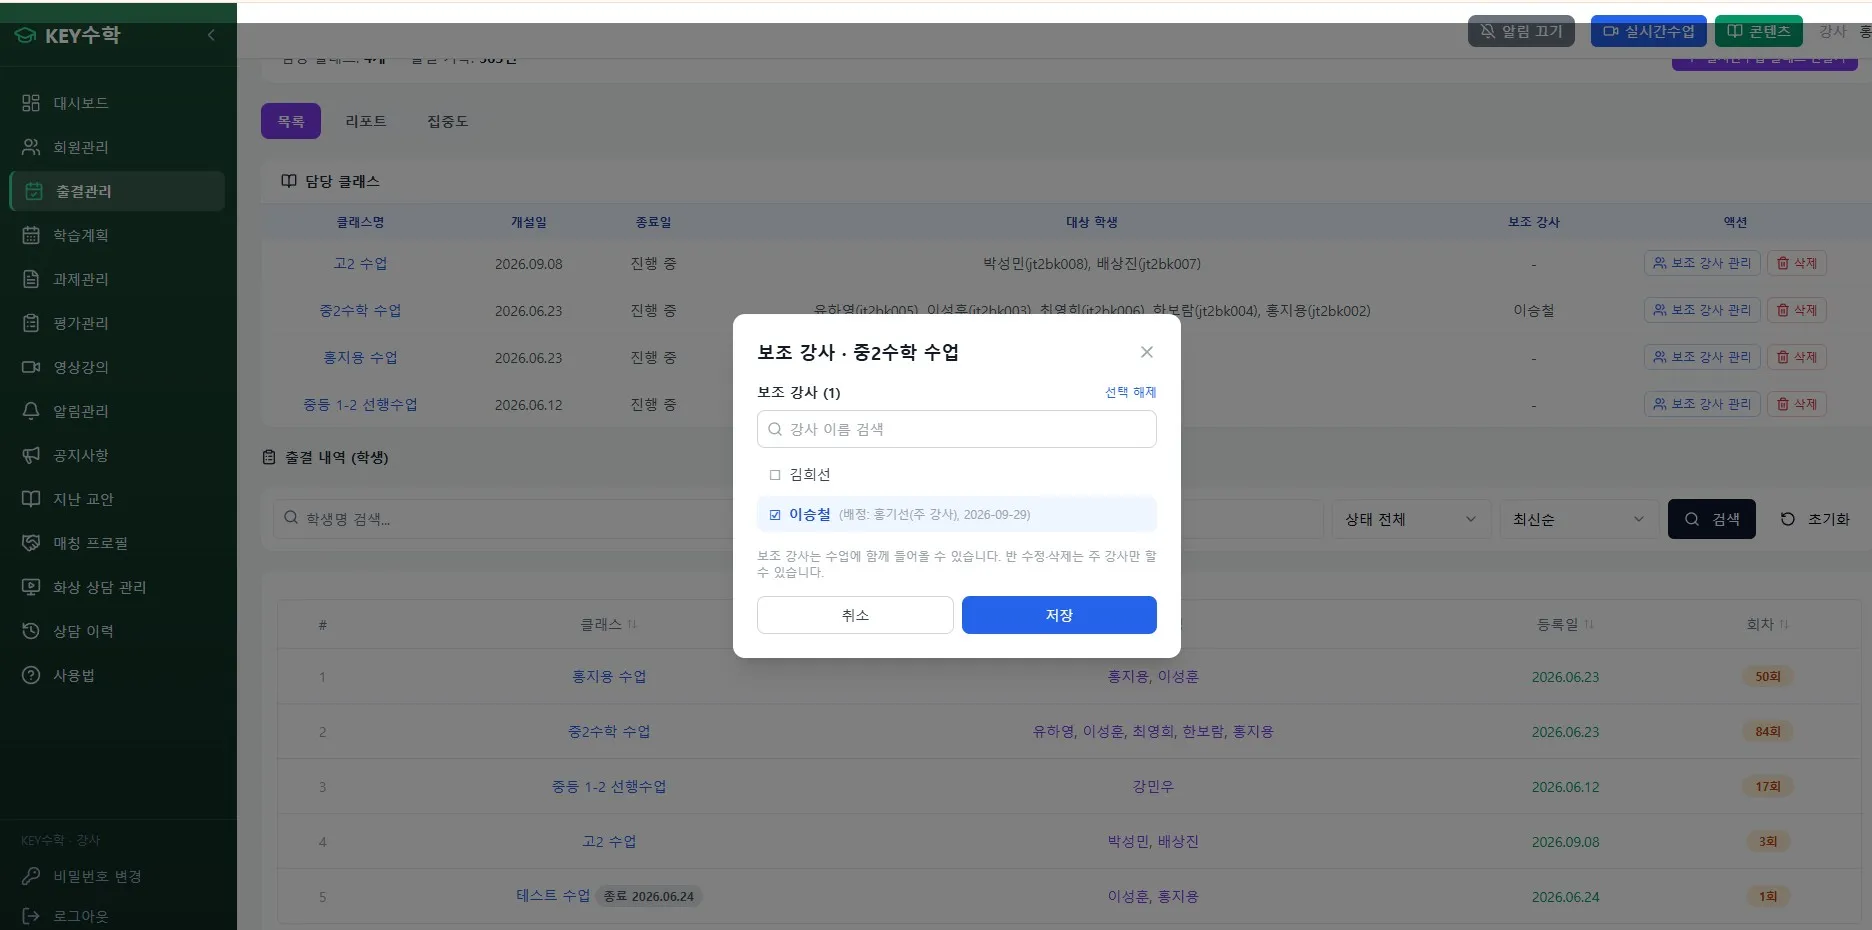This screenshot has height=930, width=1872.
Task: Click 실시간수업 button in header
Action: point(1649,31)
